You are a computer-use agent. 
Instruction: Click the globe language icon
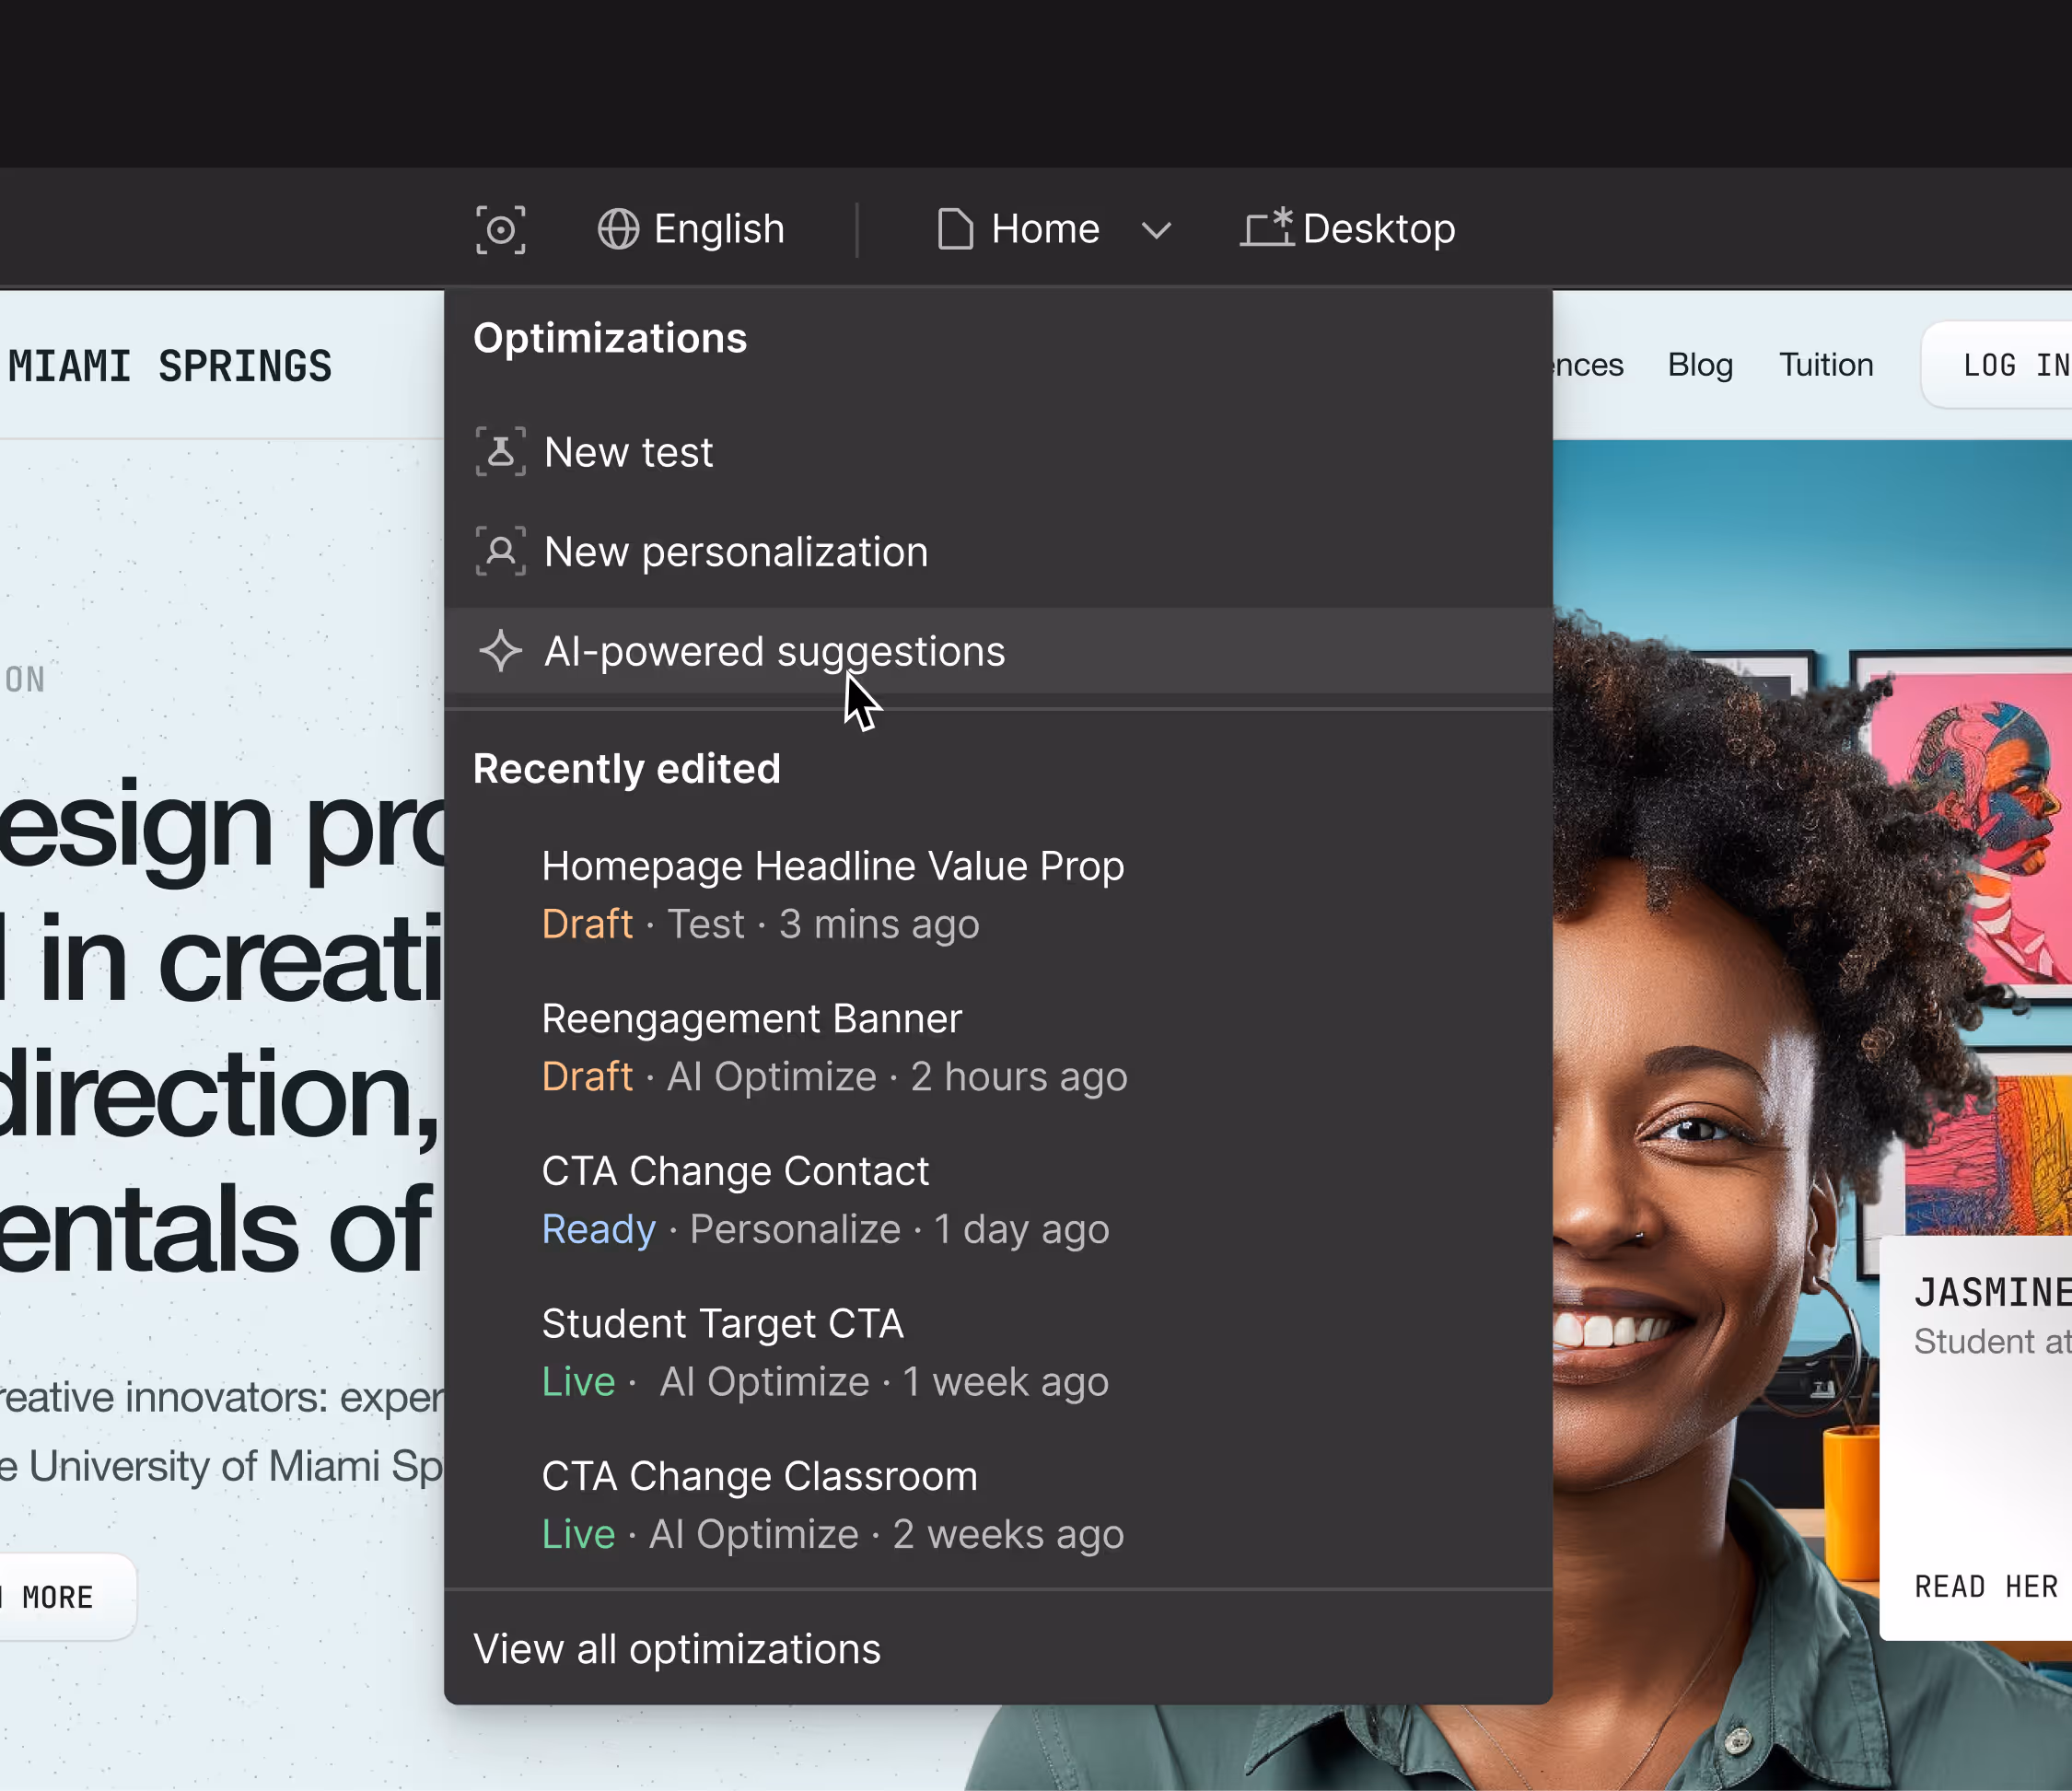(x=618, y=230)
